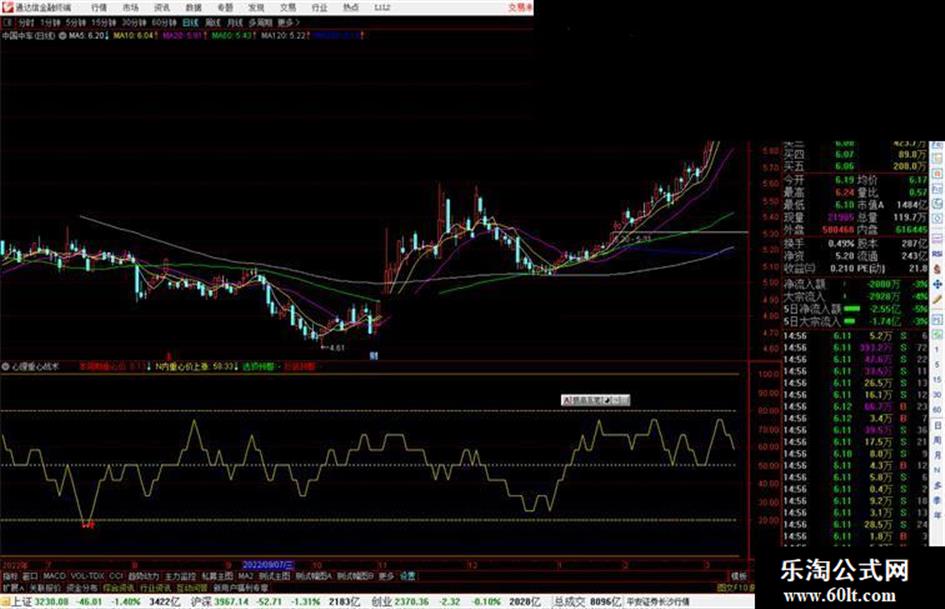
Task: Open the 多周期 multi-period view
Action: coord(260,22)
